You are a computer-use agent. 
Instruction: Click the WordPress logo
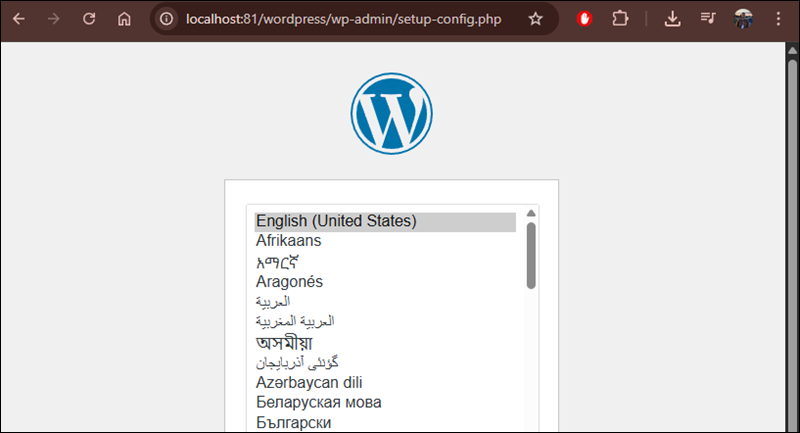(391, 113)
